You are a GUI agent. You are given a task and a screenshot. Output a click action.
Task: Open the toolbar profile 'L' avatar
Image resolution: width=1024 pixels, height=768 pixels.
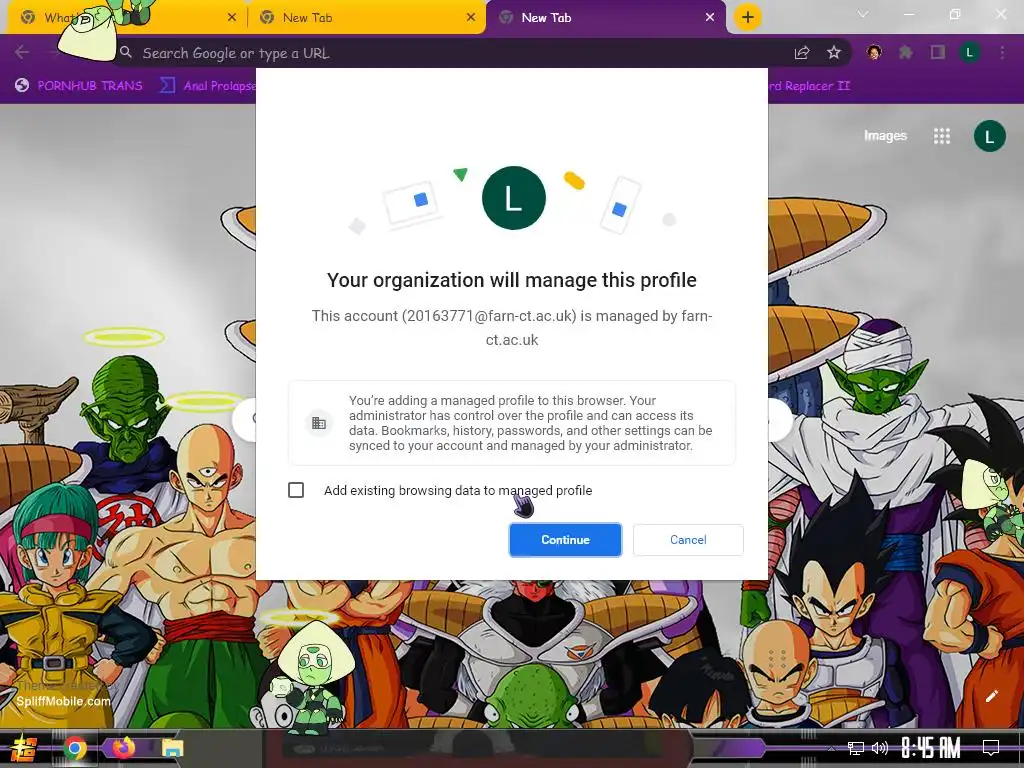[x=970, y=53]
